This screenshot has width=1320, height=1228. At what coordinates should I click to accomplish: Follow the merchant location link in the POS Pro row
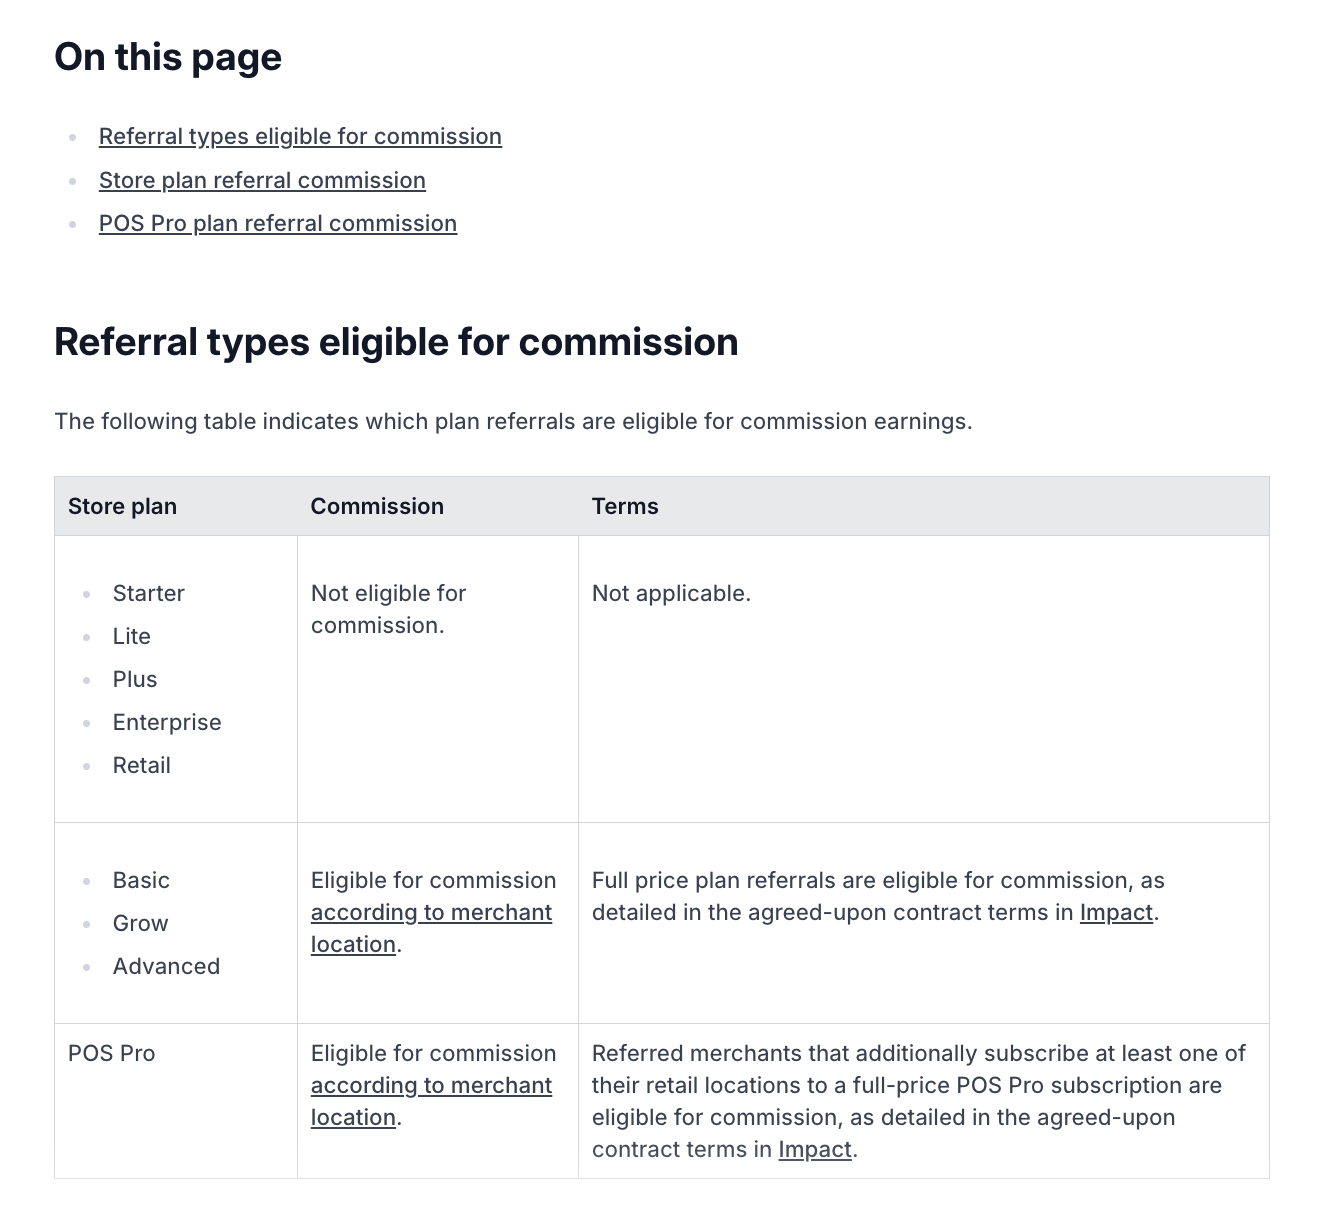(431, 1086)
